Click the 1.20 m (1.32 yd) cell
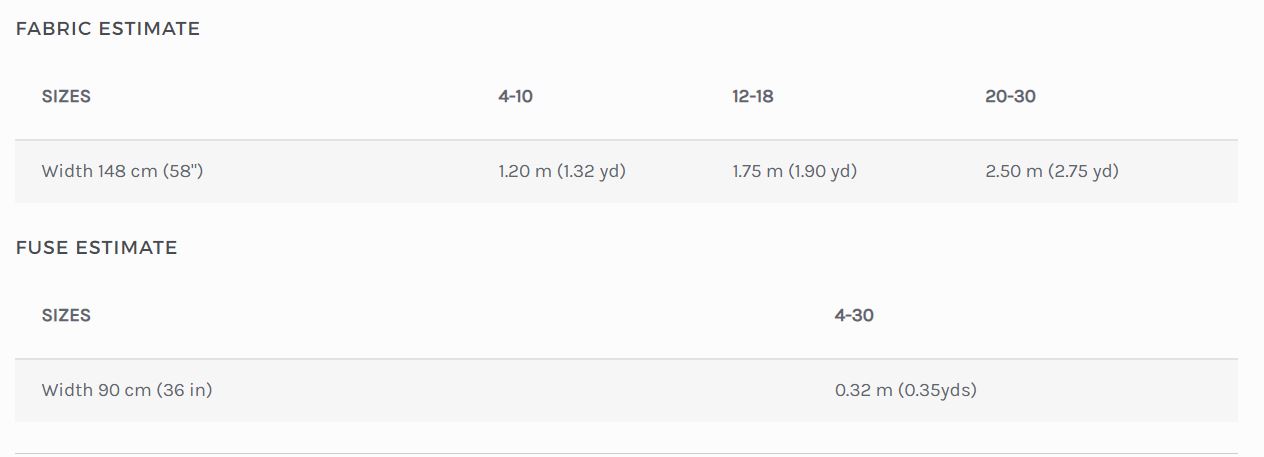Image resolution: width=1264 pixels, height=457 pixels. (x=562, y=171)
